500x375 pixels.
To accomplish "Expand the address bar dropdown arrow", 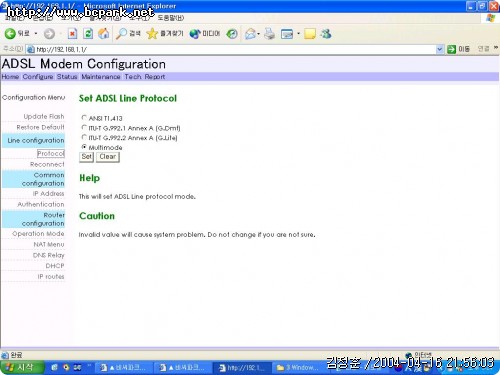I will click(x=440, y=49).
